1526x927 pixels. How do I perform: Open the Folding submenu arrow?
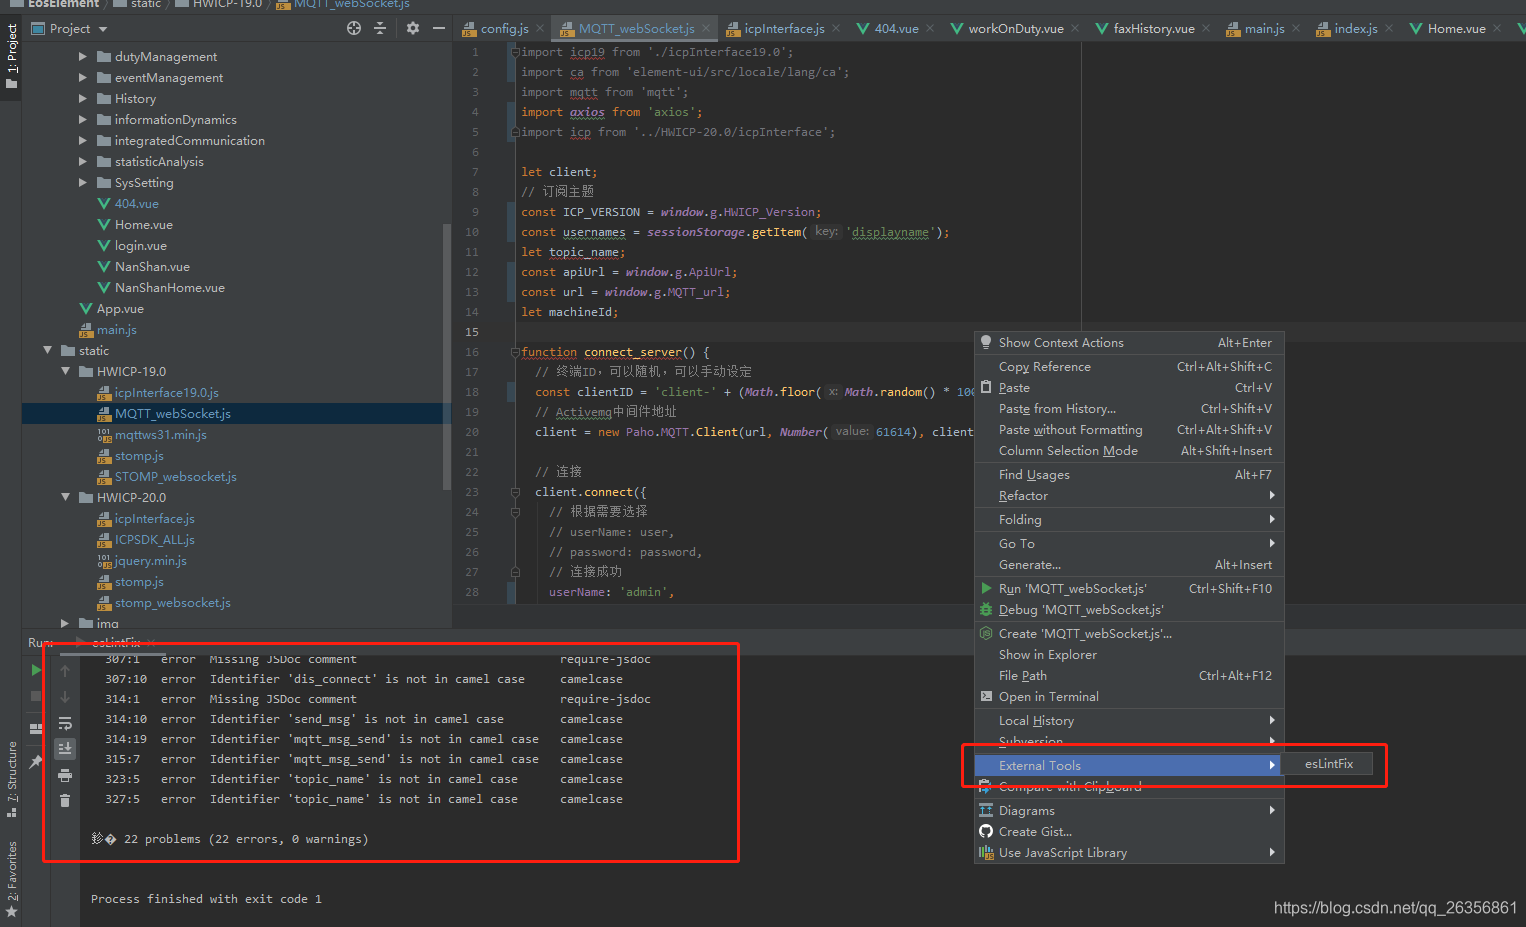click(x=1271, y=519)
